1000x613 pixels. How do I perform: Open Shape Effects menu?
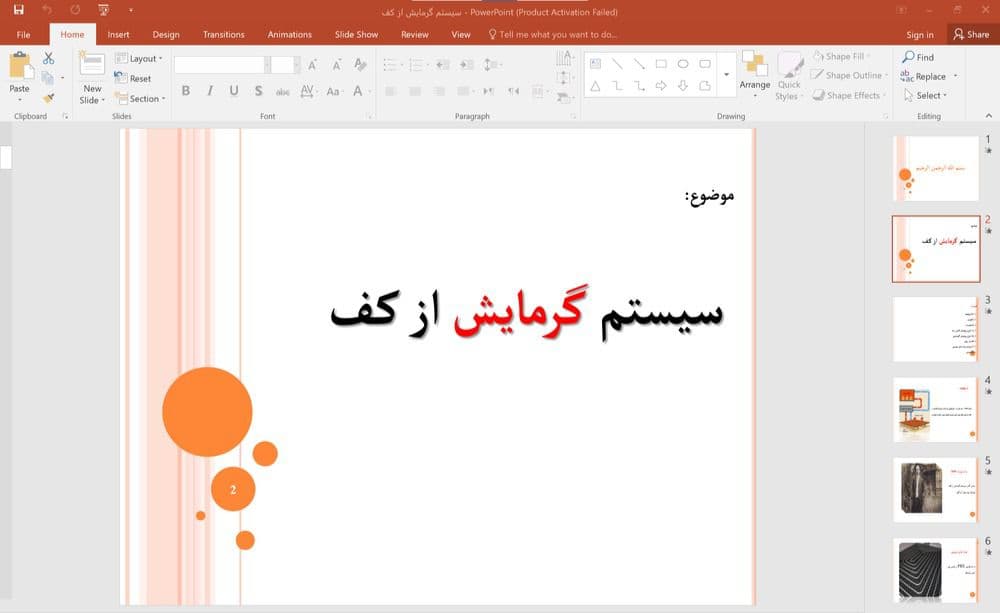tap(849, 96)
